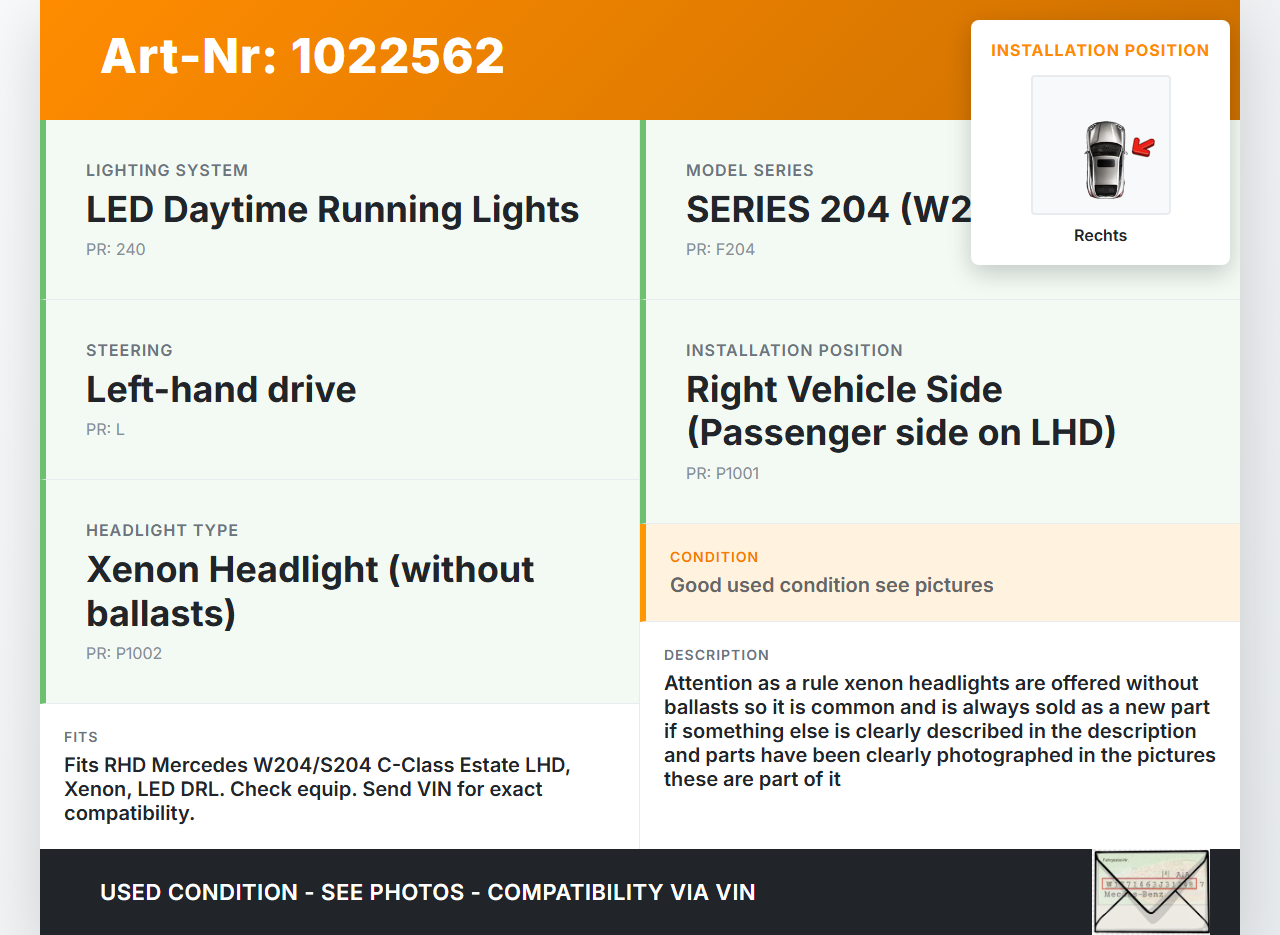Click the orange "INSTALLATION POSITION" popup title
The width and height of the screenshot is (1280, 935).
pos(1100,50)
